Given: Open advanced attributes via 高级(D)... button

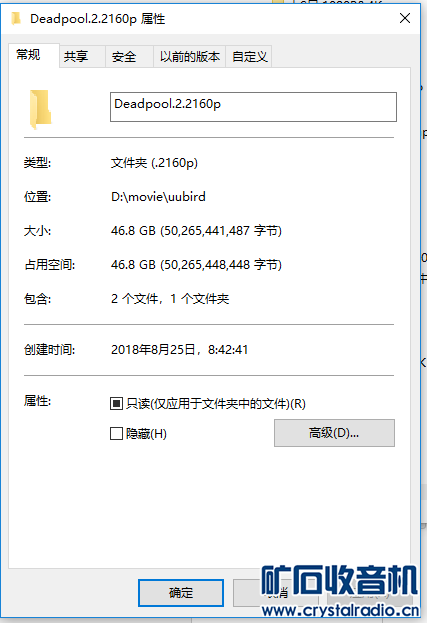Looking at the screenshot, I should (x=334, y=433).
